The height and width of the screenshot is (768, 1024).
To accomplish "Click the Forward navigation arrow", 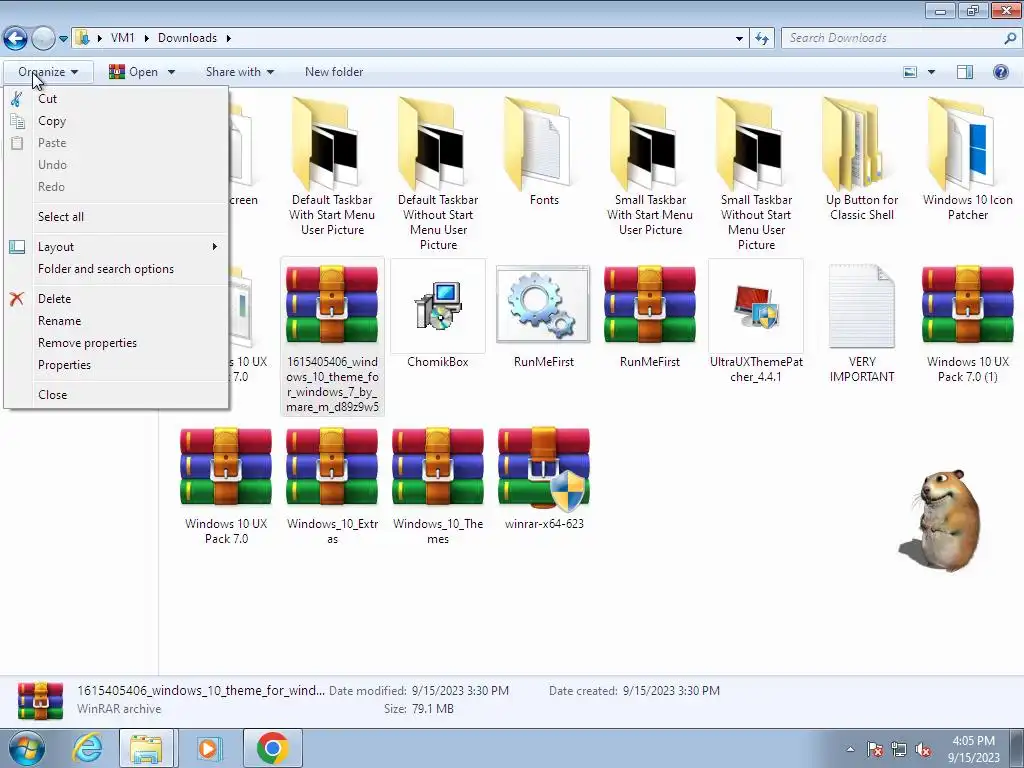I will (43, 39).
